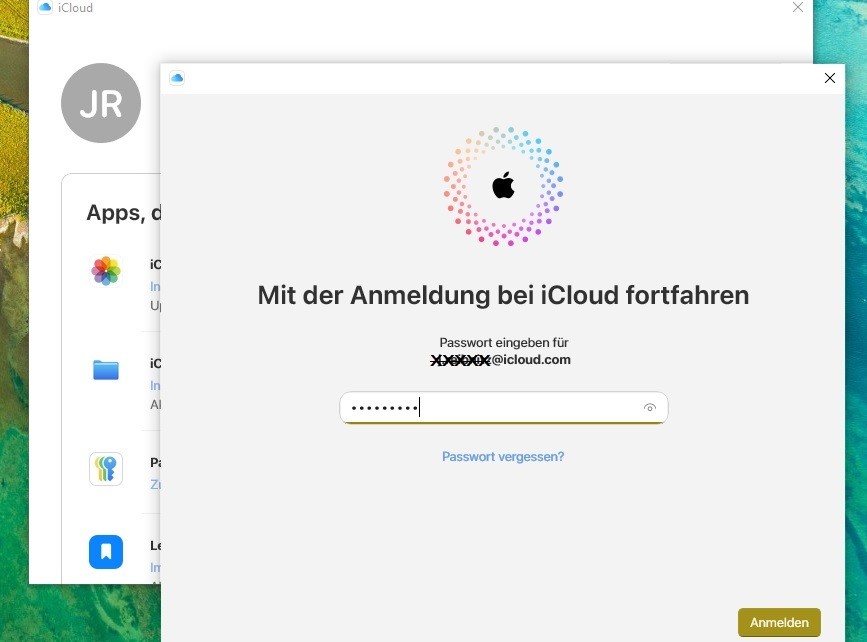The width and height of the screenshot is (867, 642).
Task: Click the blue iCloud Drive folder icon
Action: coord(106,370)
